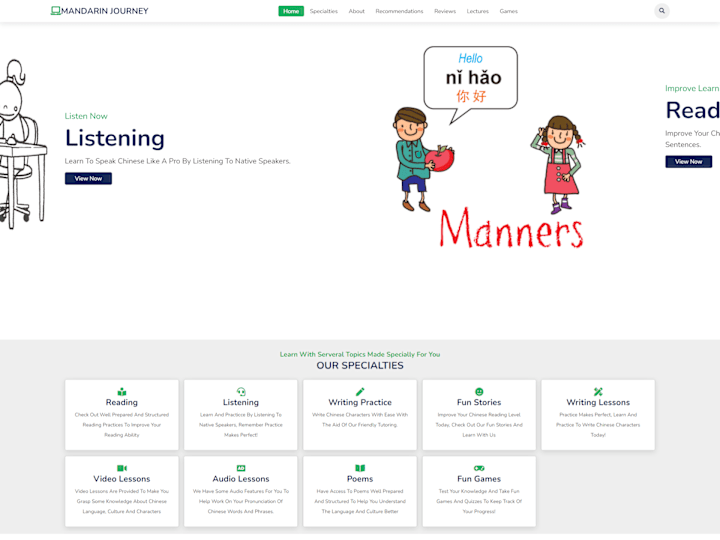Image resolution: width=720 pixels, height=540 pixels.
Task: Click the Video Lessons camera icon
Action: click(122, 468)
